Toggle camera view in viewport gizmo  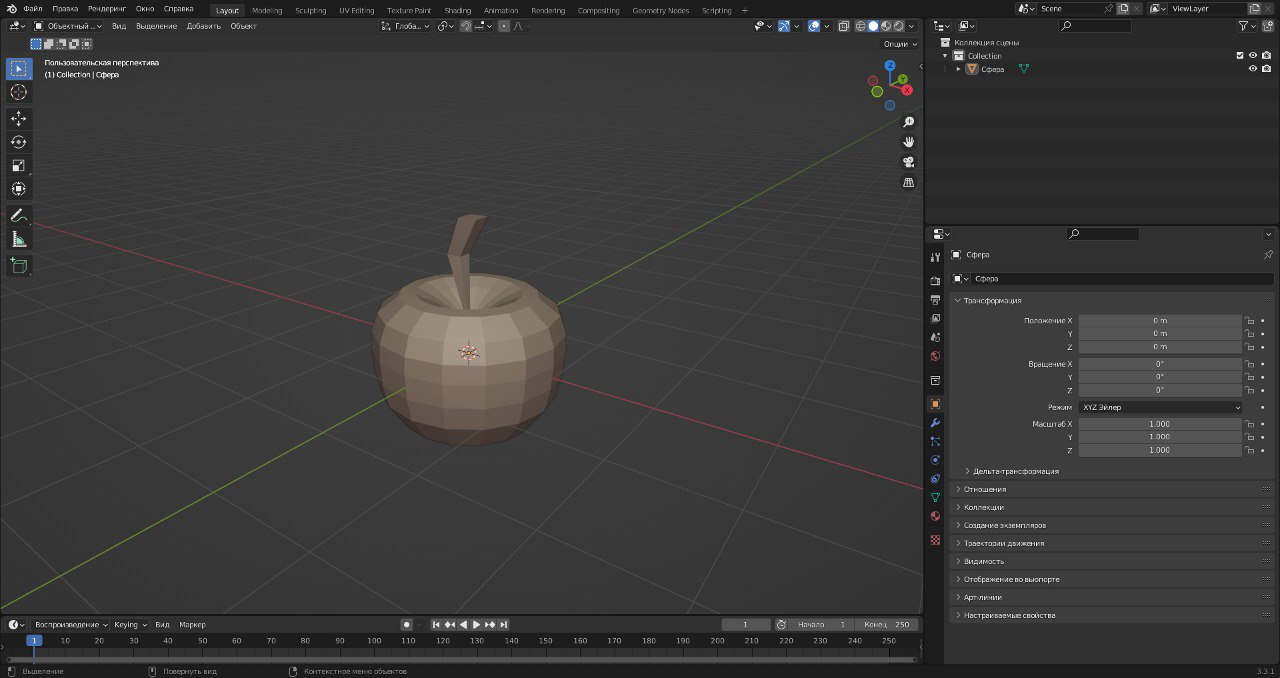[909, 162]
